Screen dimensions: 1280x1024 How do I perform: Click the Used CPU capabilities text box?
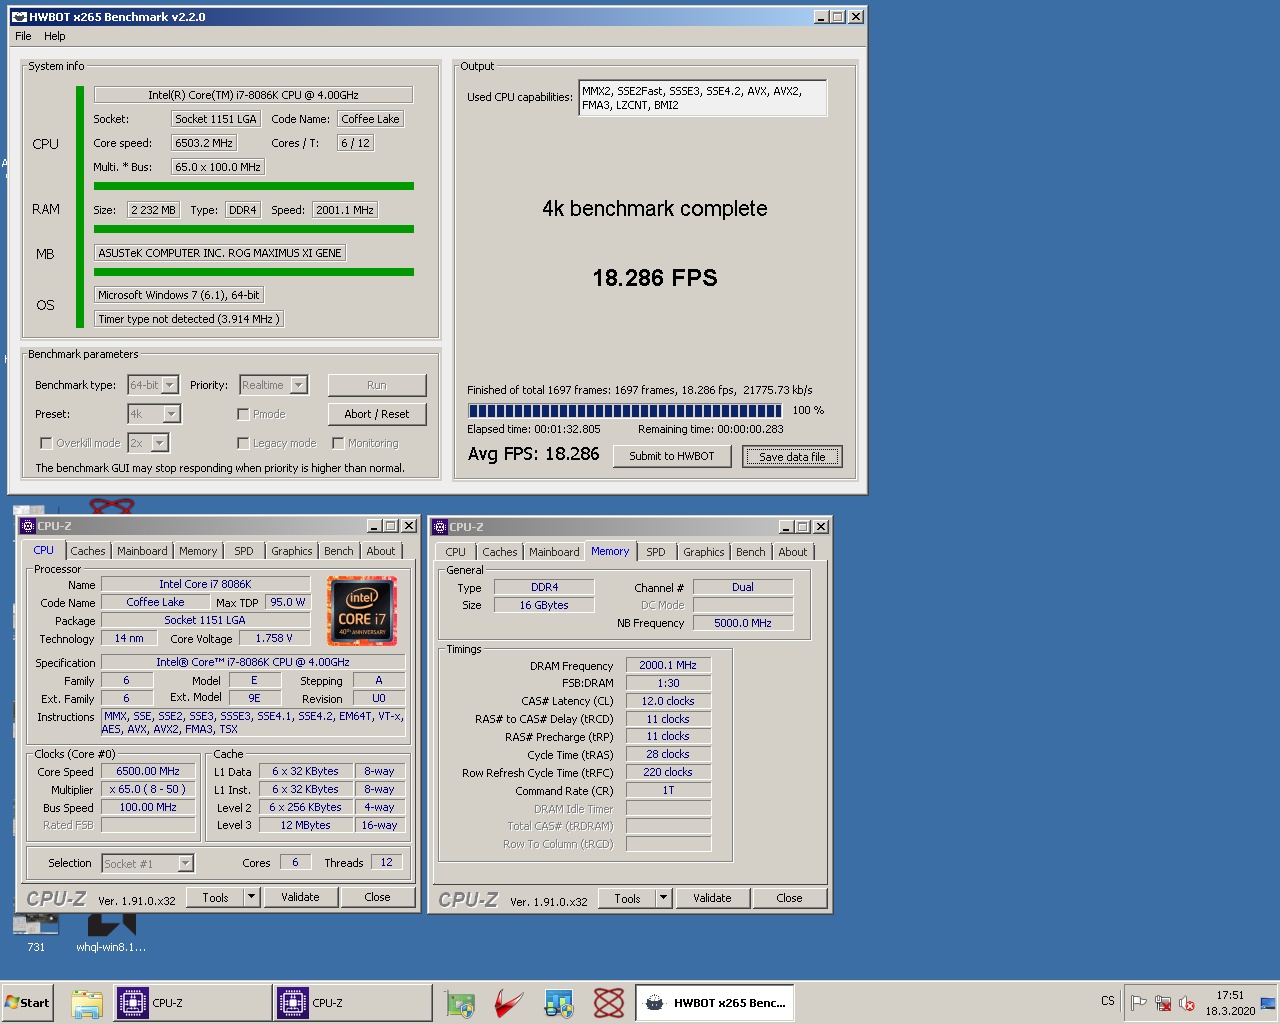coord(703,98)
